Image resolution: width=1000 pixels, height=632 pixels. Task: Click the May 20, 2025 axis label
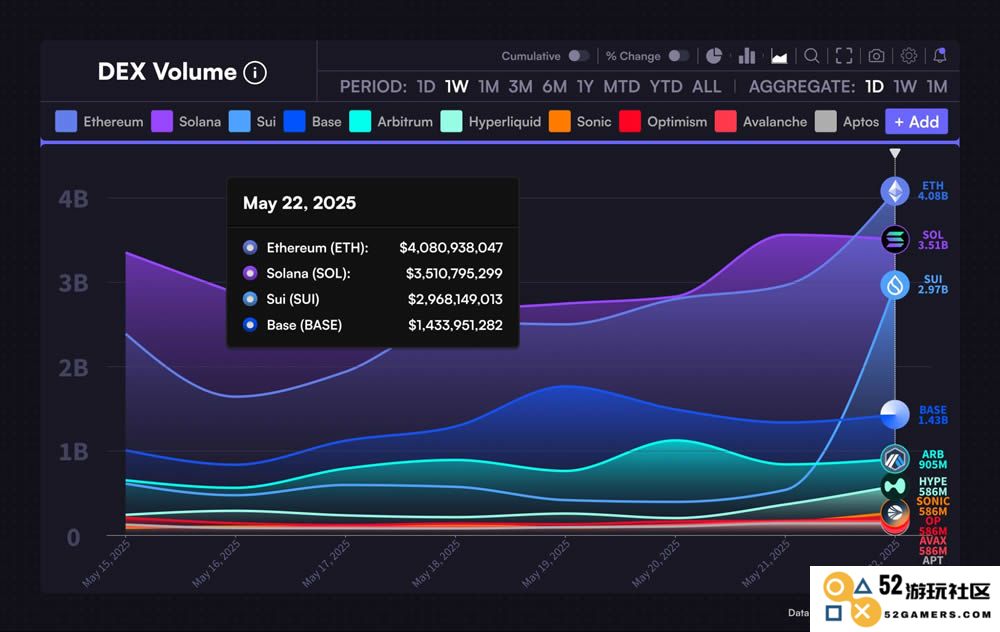[x=656, y=562]
